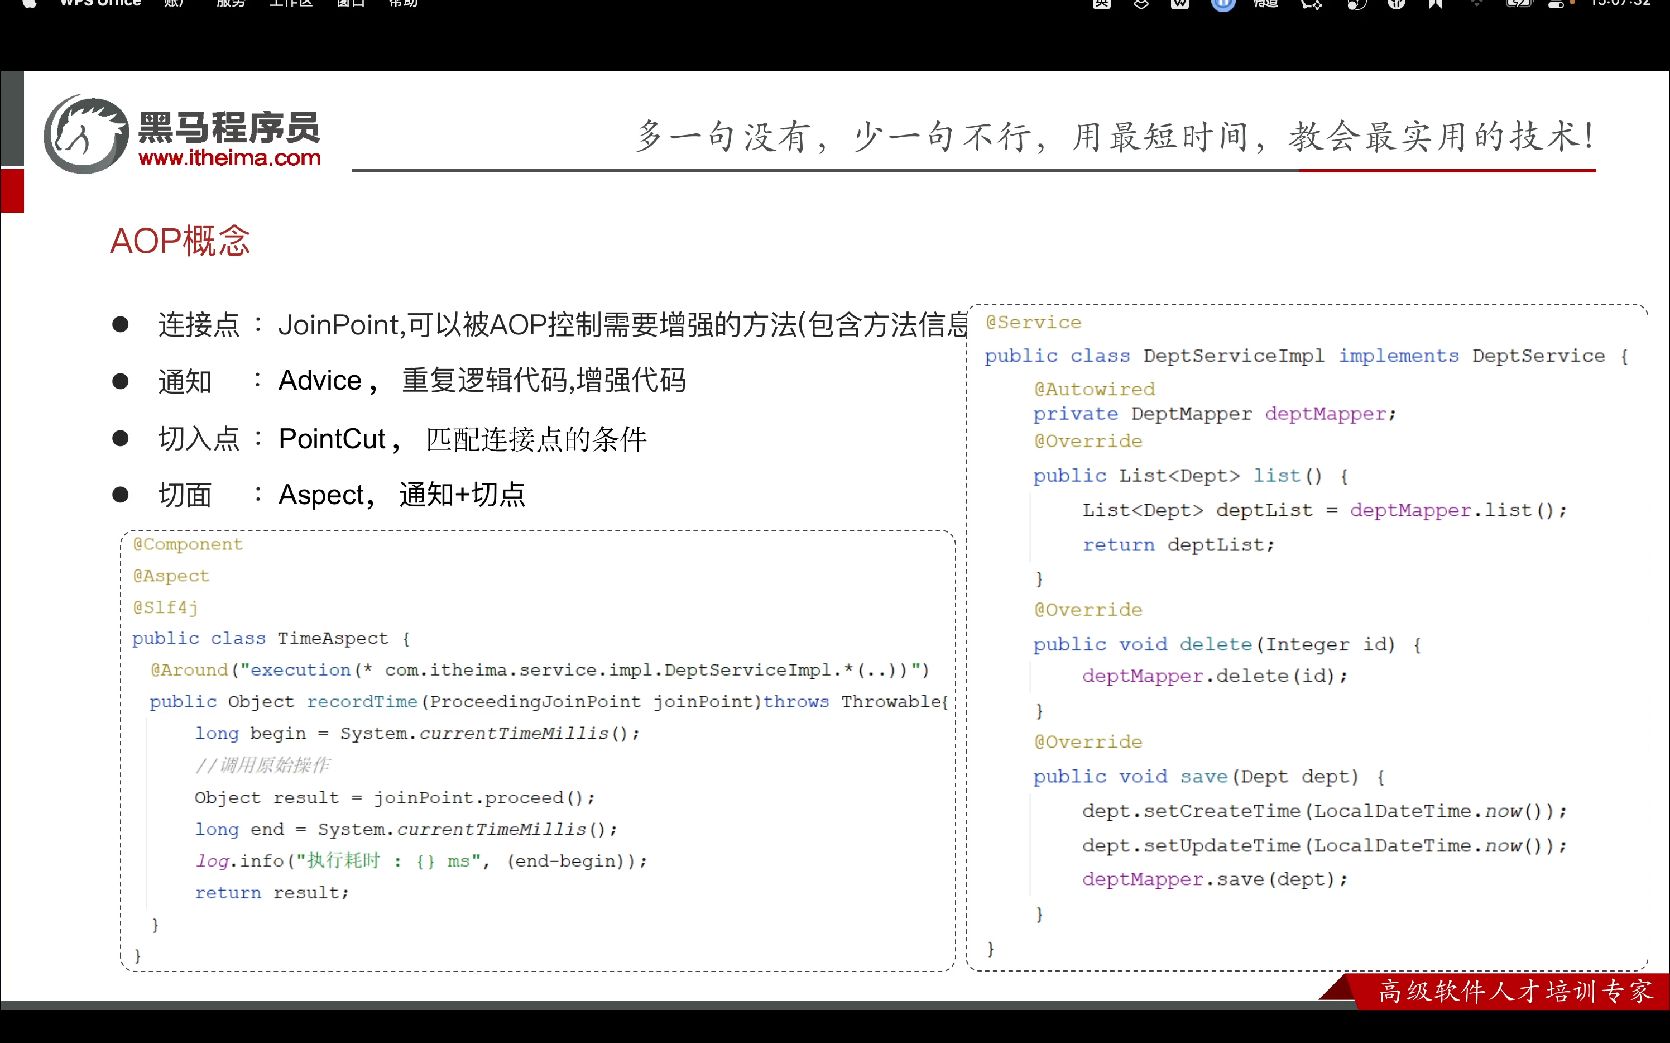Viewport: 1670px width, 1043px height.
Task: Click the recordTime method signature
Action: pos(549,701)
